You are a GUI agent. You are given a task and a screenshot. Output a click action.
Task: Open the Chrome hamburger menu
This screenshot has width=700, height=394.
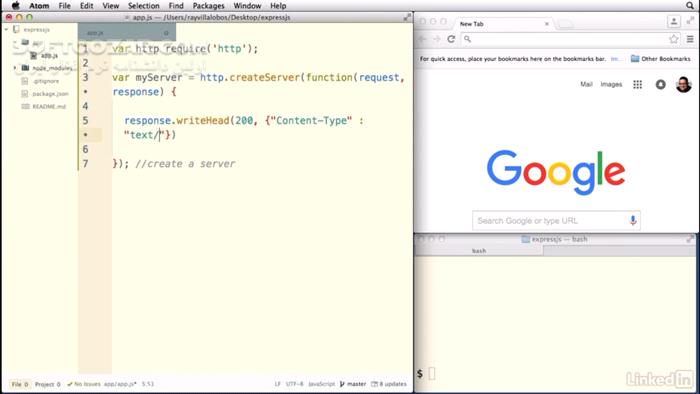(x=690, y=39)
